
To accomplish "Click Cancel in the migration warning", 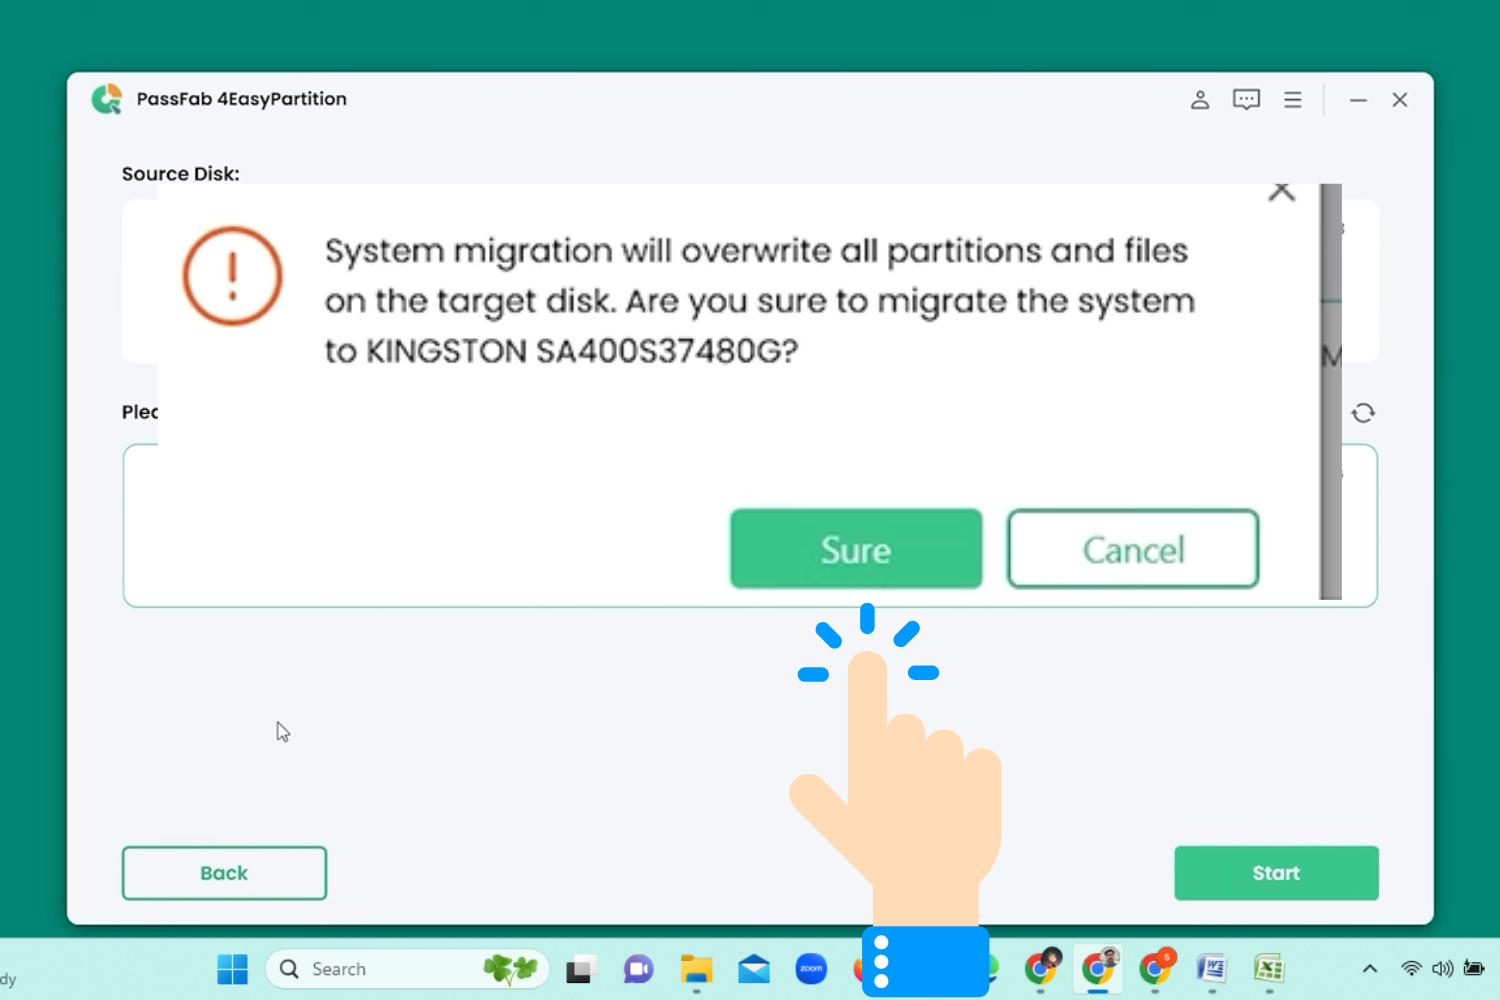I will pyautogui.click(x=1132, y=549).
